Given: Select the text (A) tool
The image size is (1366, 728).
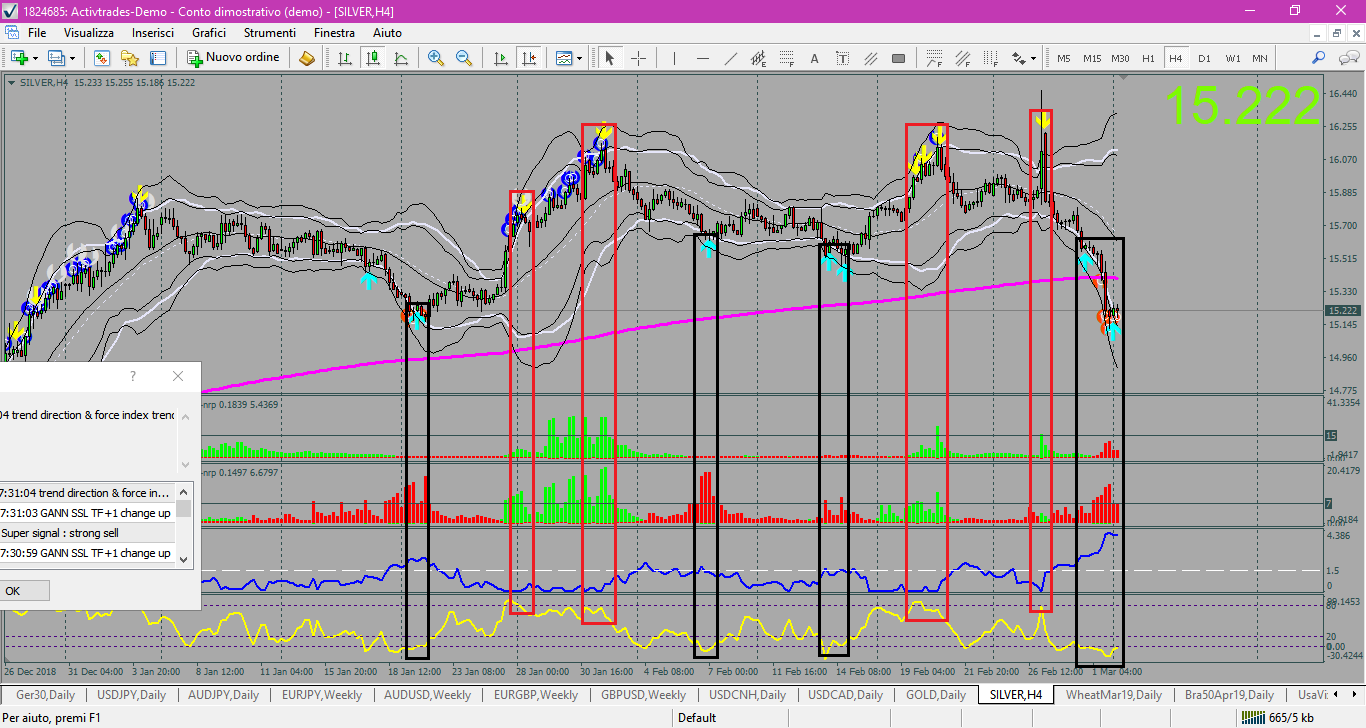Looking at the screenshot, I should click(814, 58).
